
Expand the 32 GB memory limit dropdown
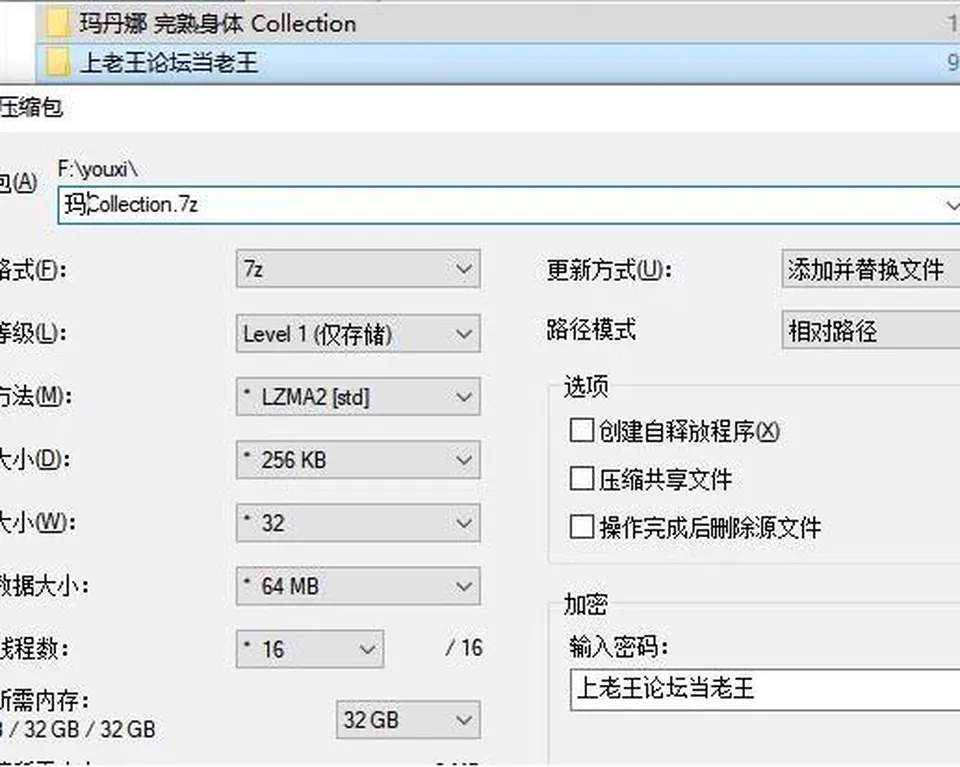408,720
